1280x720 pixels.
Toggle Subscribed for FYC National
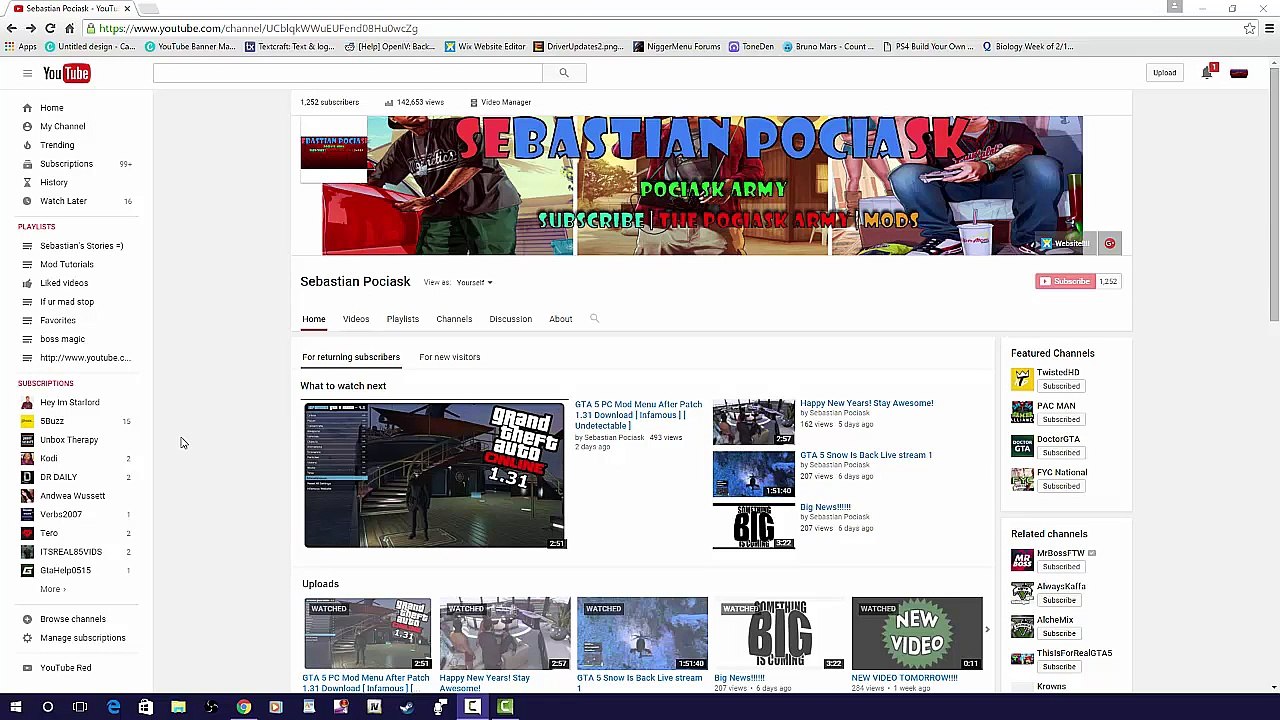pyautogui.click(x=1060, y=486)
